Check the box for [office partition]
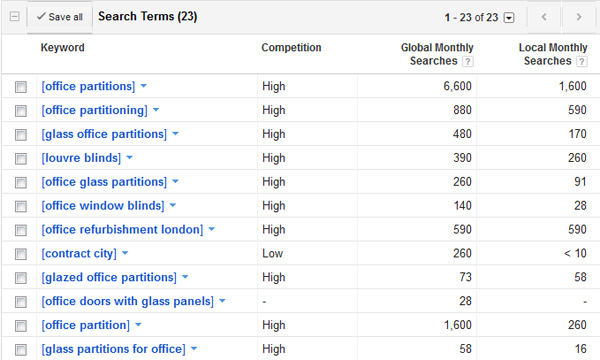Image resolution: width=600 pixels, height=360 pixels. pos(21,326)
